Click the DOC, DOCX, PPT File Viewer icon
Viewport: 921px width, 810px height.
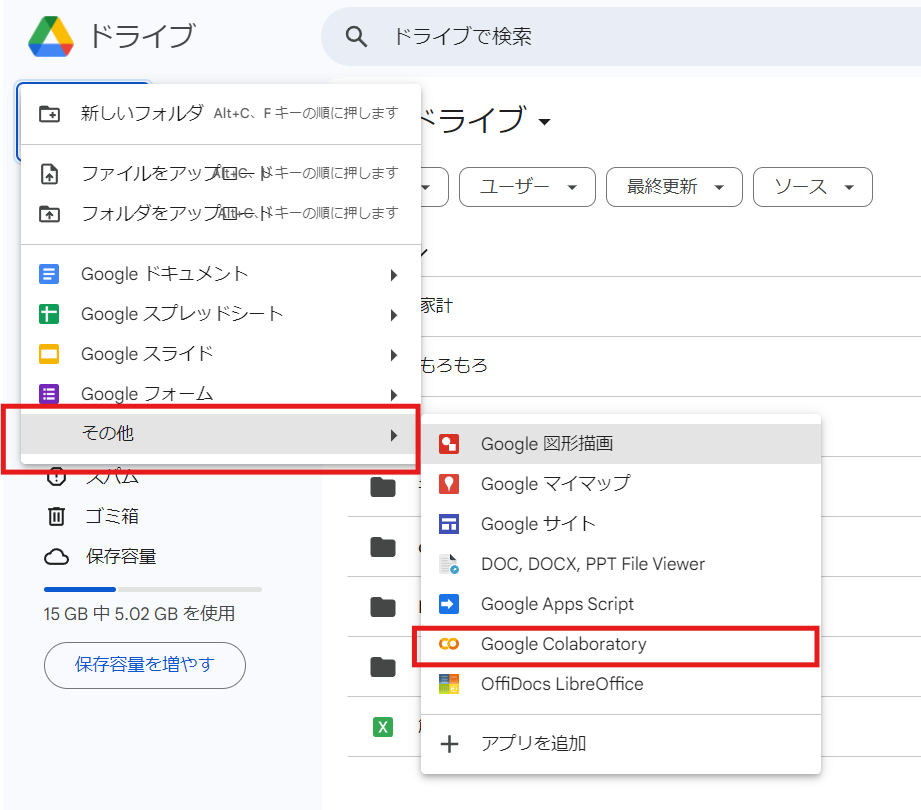(449, 564)
